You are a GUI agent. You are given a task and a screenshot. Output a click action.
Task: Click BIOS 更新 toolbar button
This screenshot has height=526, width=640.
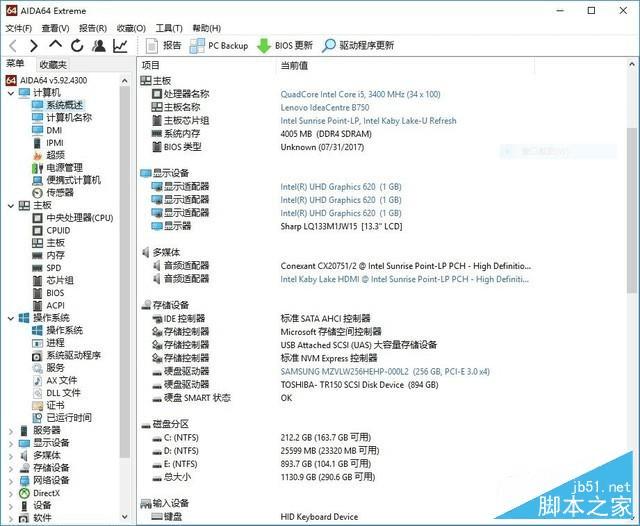[284, 45]
